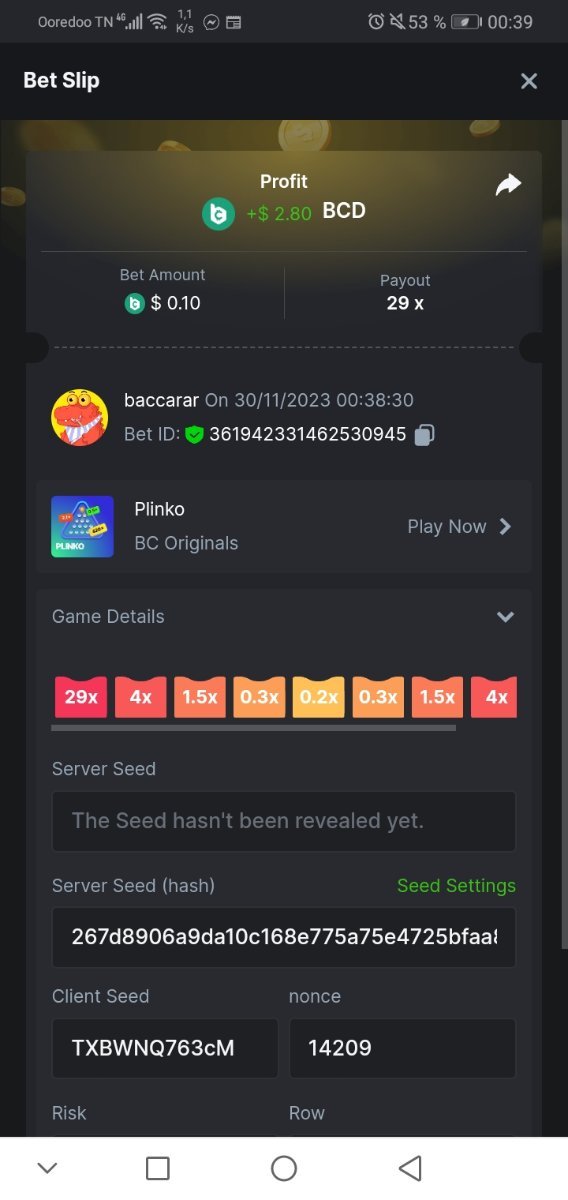This screenshot has height=1200, width=568.
Task: Open Seed Settings
Action: [456, 886]
